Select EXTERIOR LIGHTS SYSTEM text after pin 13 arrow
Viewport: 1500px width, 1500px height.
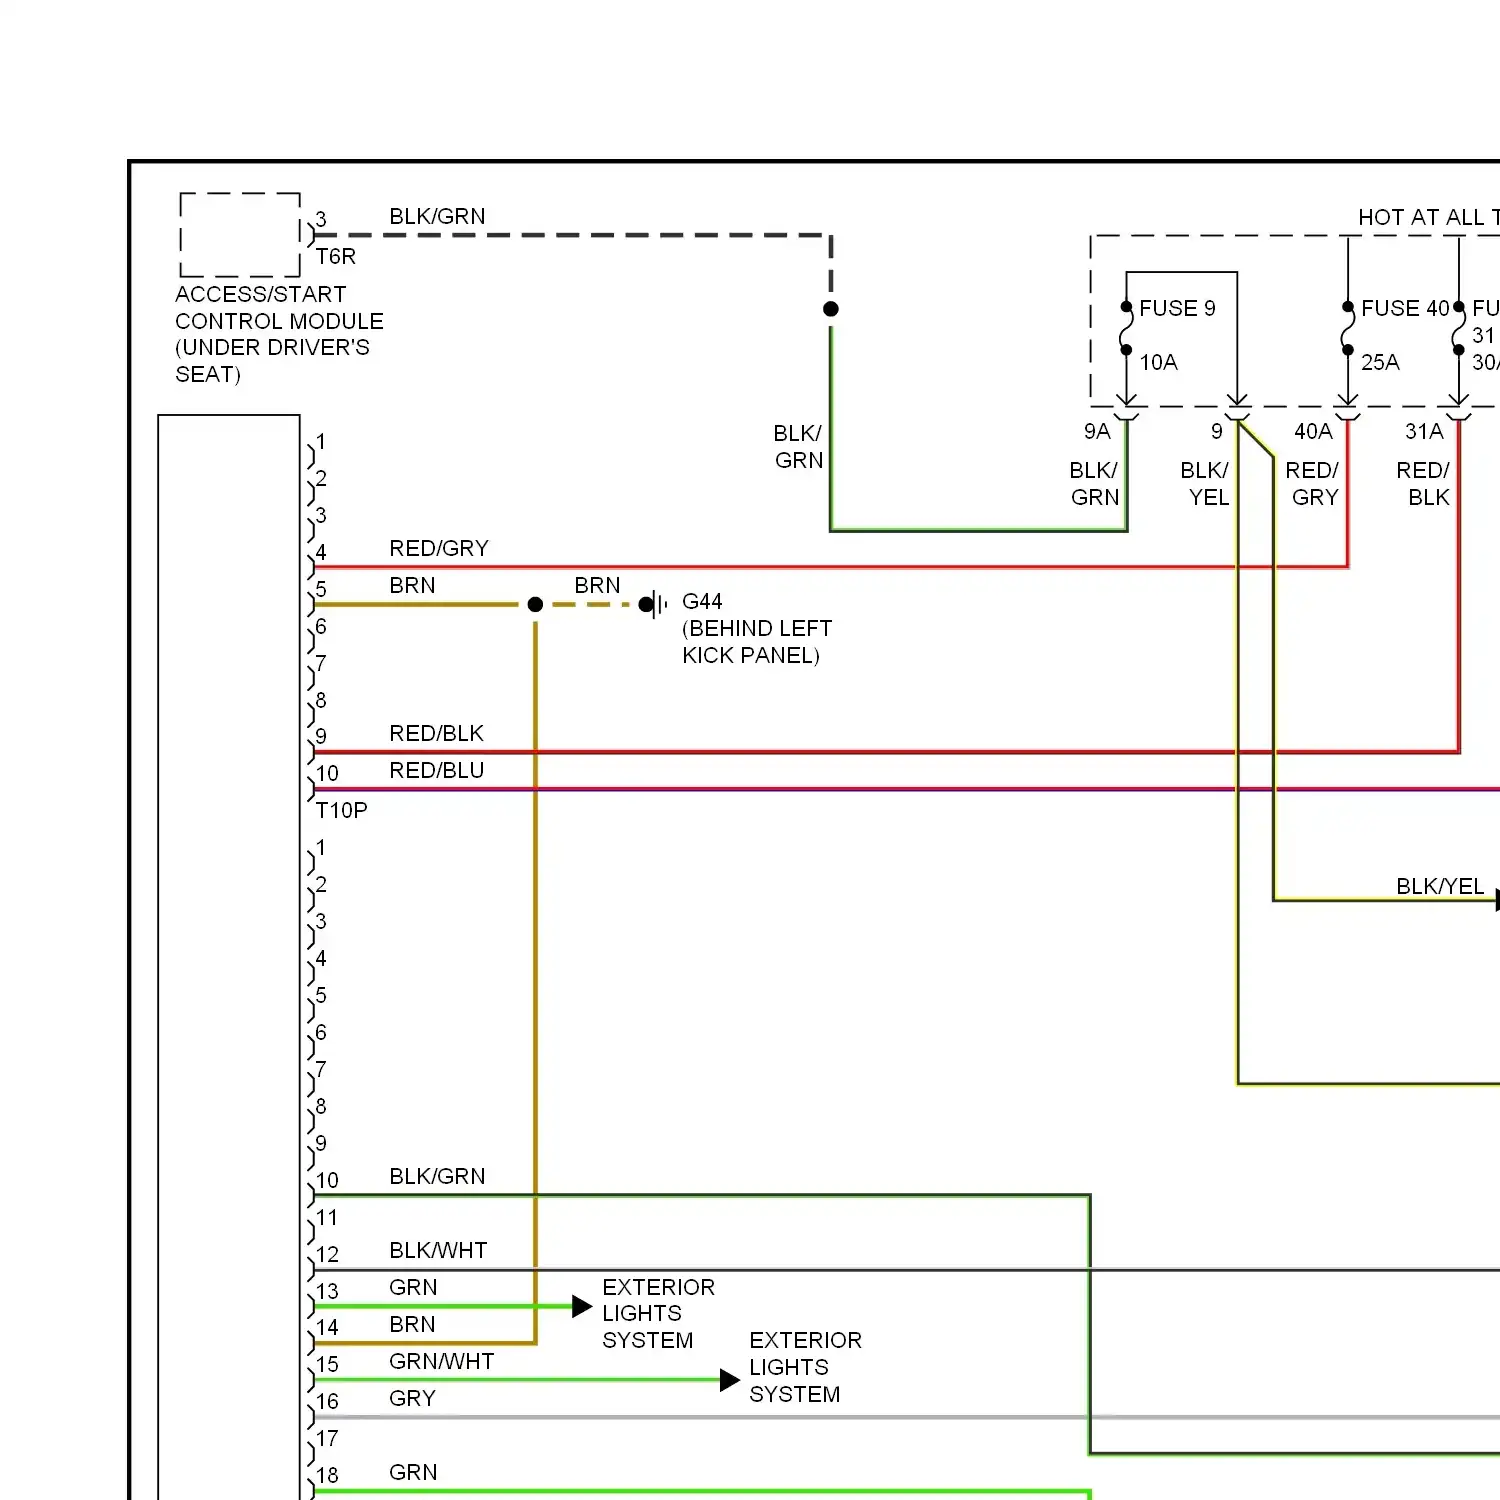click(658, 1313)
